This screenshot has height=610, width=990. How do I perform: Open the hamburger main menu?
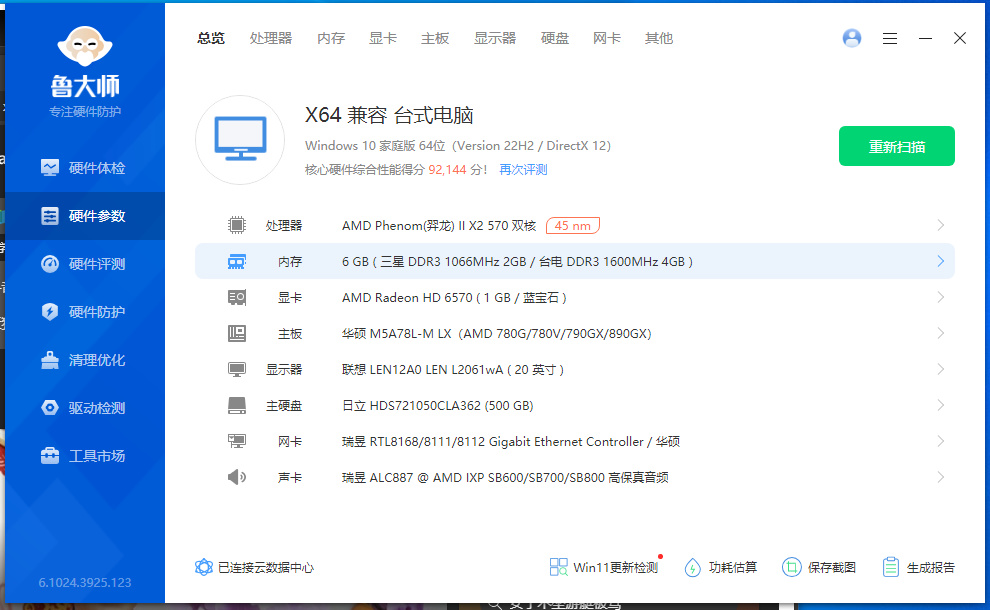890,39
